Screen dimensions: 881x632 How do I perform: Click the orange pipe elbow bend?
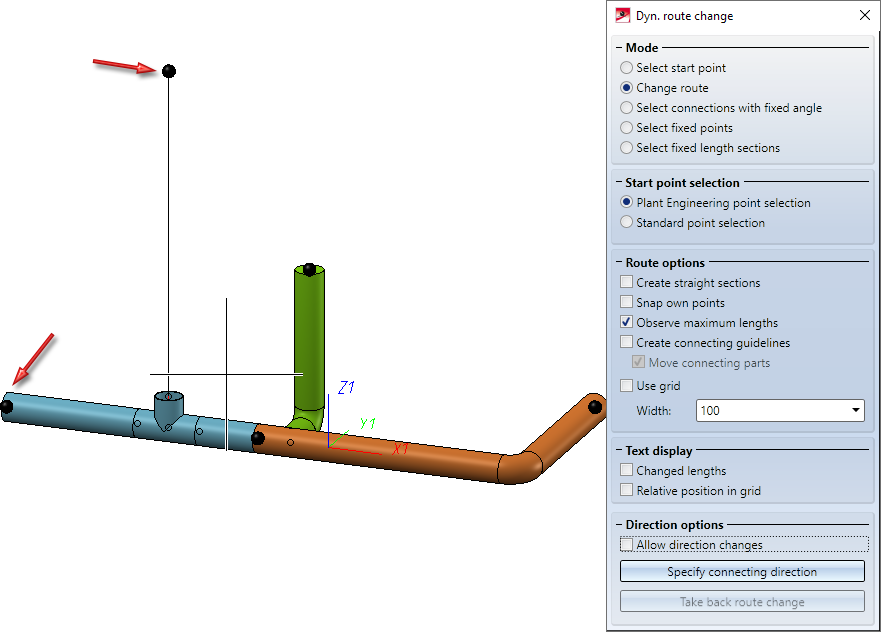(520, 467)
